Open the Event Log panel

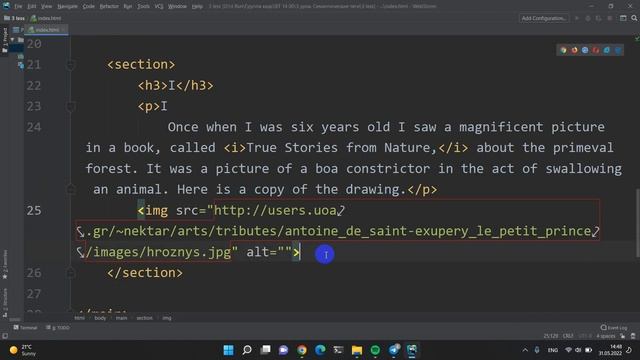pos(614,328)
